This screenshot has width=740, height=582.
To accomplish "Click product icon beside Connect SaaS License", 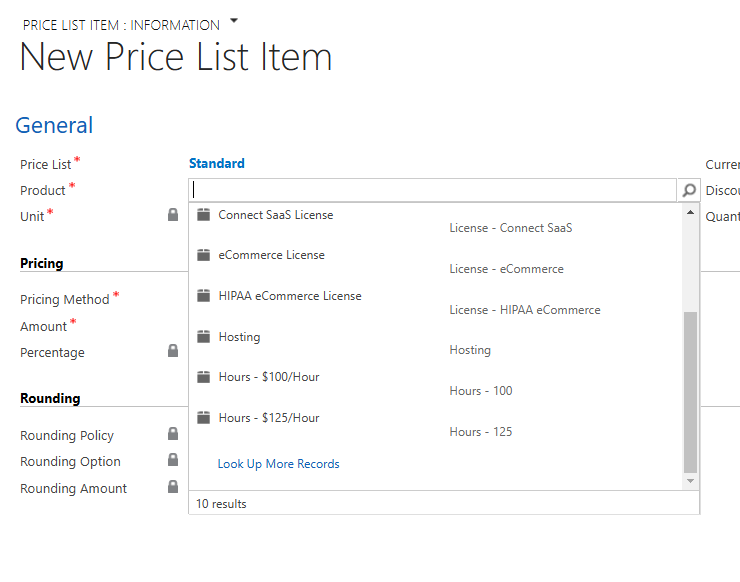I will tap(203, 215).
